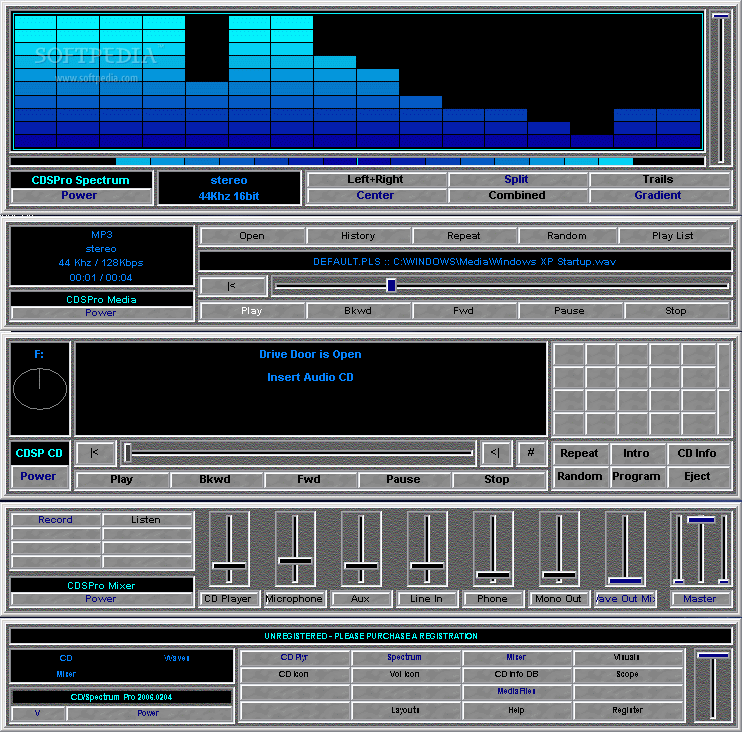Viewport: 742px width, 732px height.
Task: Click the # track number button
Action: pos(531,453)
